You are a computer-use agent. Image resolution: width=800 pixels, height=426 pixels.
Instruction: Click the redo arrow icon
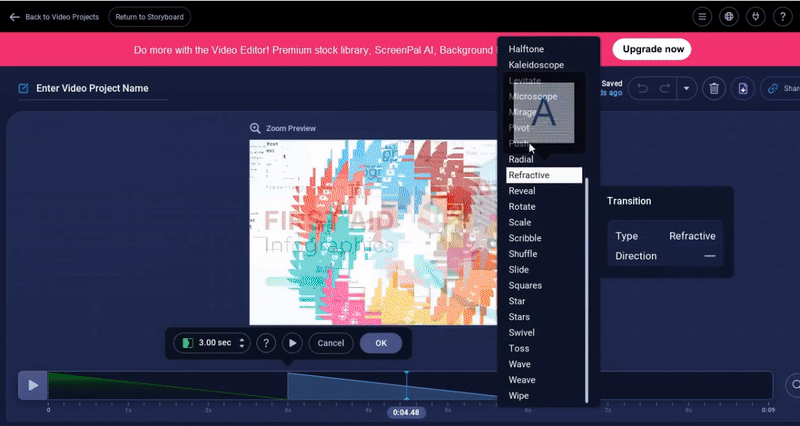(x=664, y=89)
